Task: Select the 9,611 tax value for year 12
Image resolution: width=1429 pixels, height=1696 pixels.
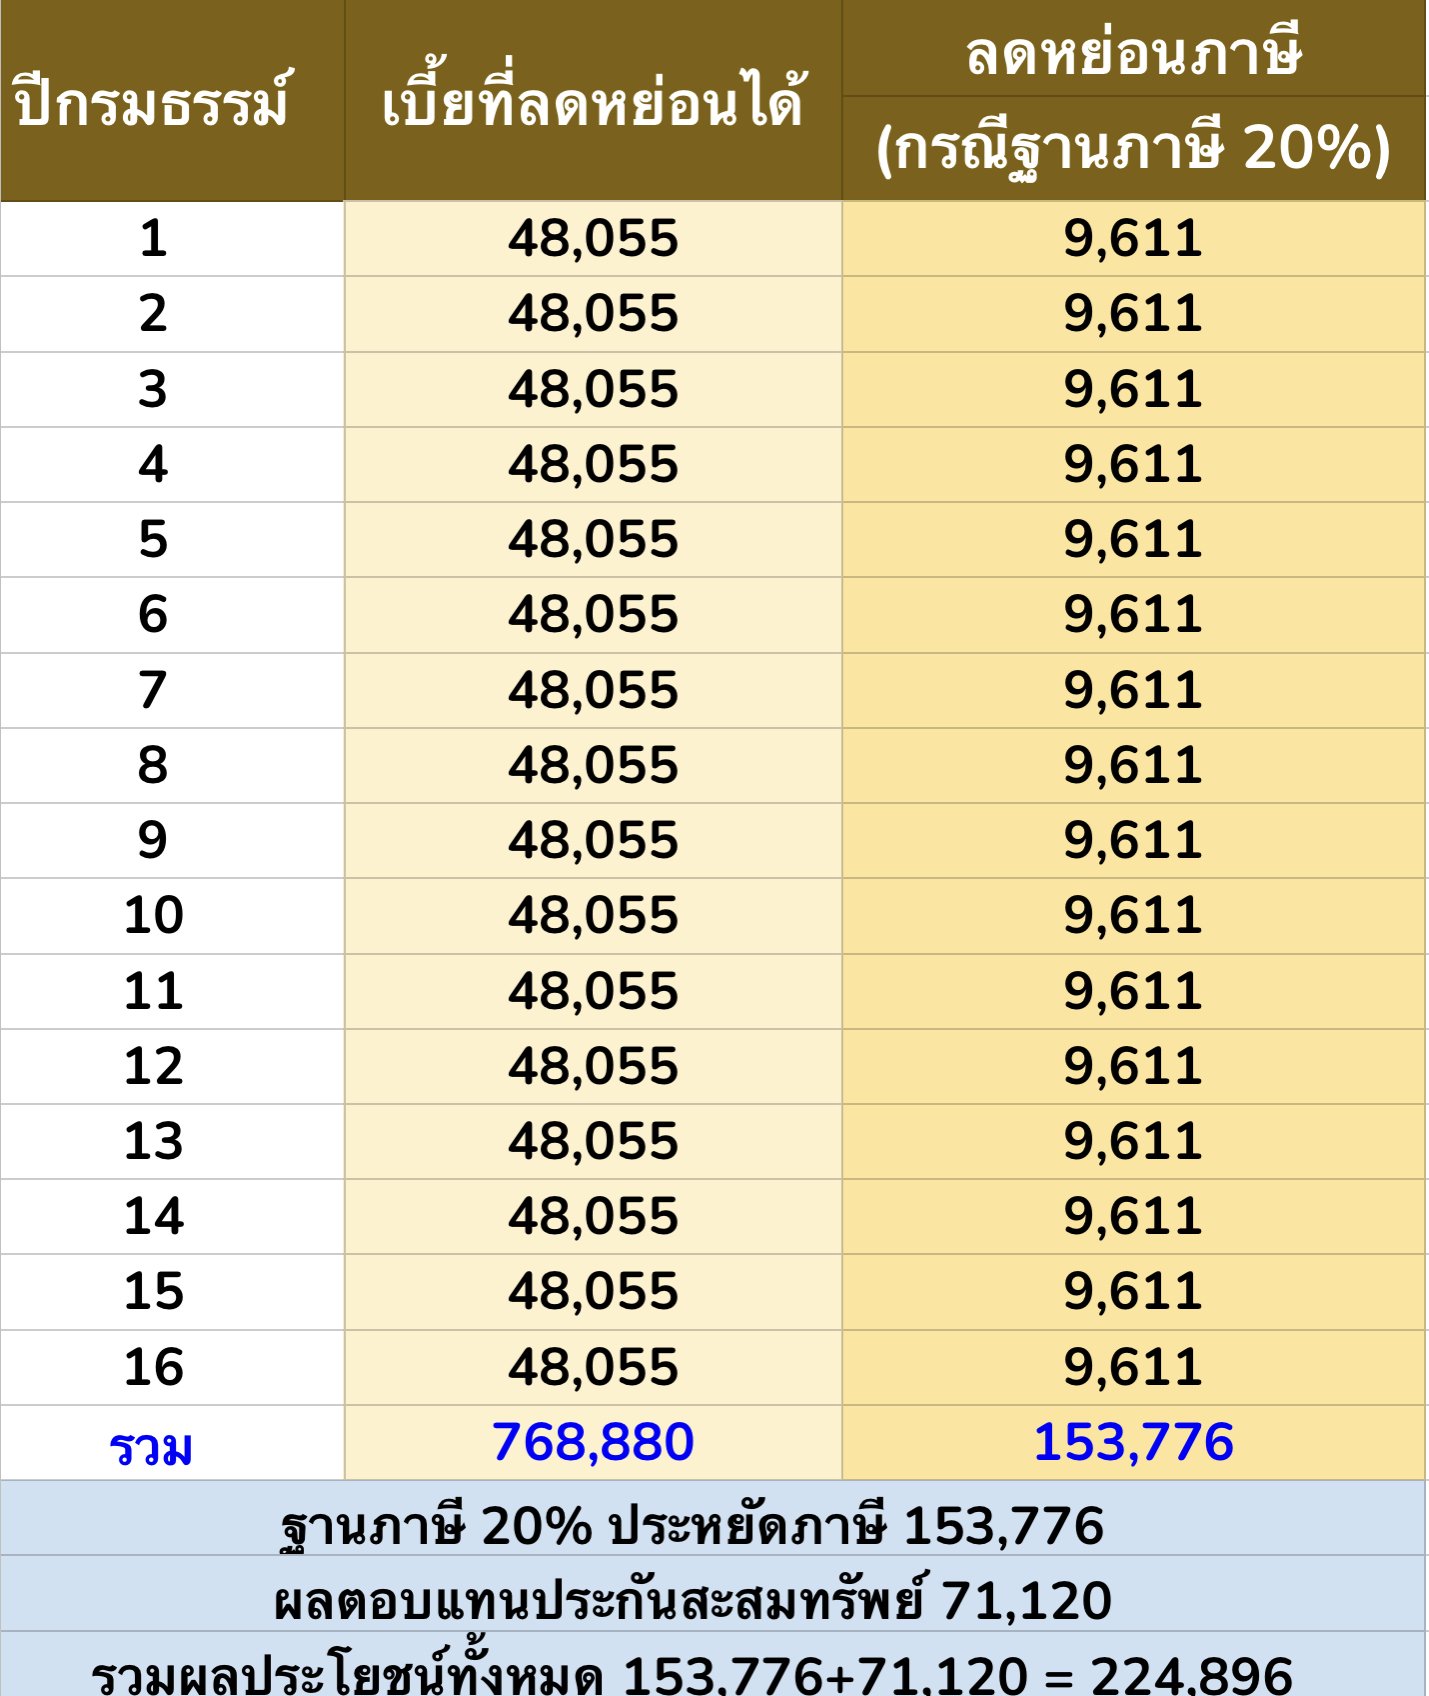Action: pos(1133,1066)
